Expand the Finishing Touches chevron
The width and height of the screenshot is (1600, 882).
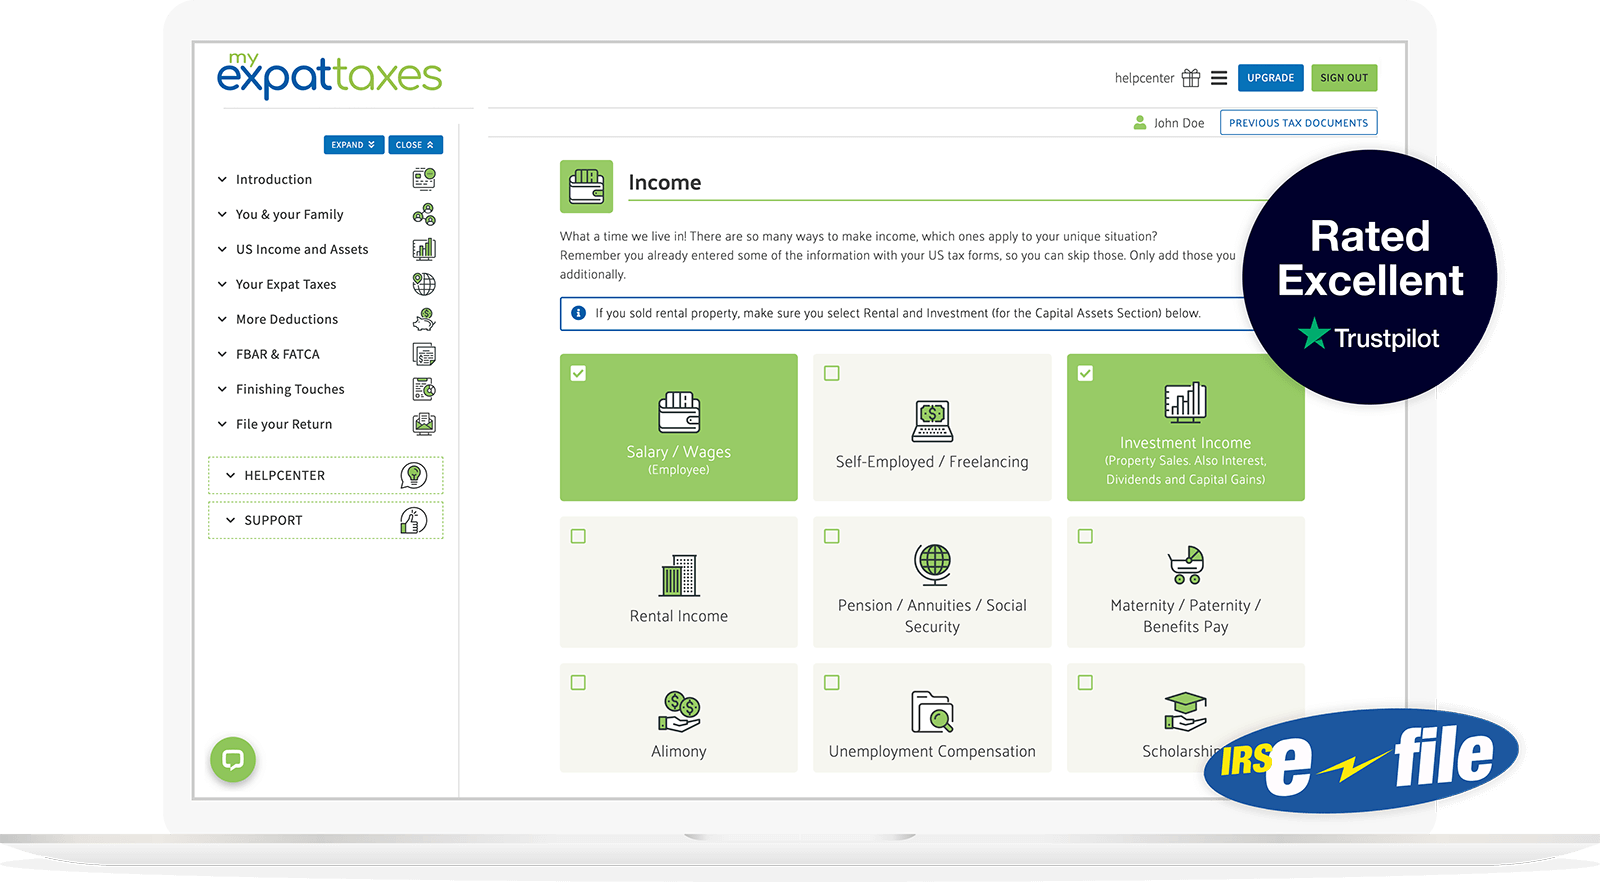coord(222,390)
